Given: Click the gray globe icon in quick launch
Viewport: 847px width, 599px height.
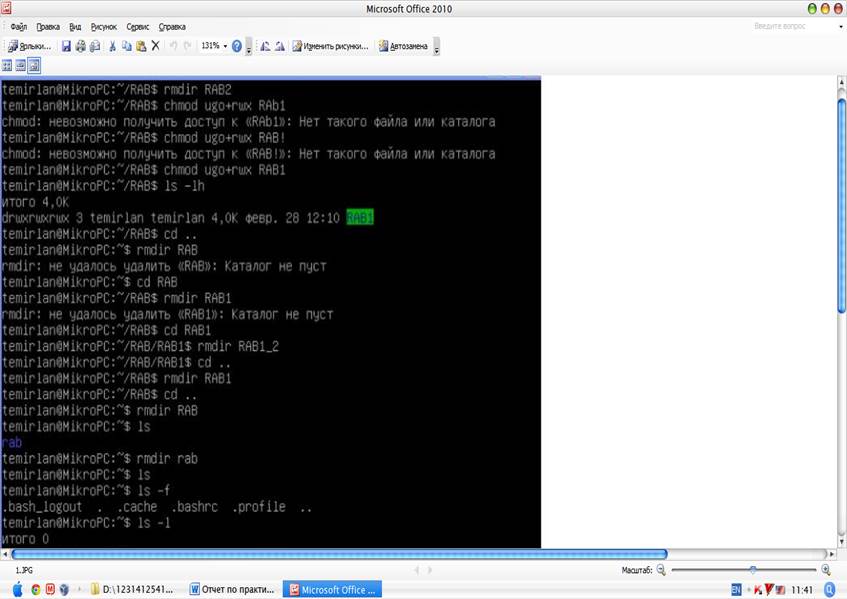Looking at the screenshot, I should tap(64, 589).
